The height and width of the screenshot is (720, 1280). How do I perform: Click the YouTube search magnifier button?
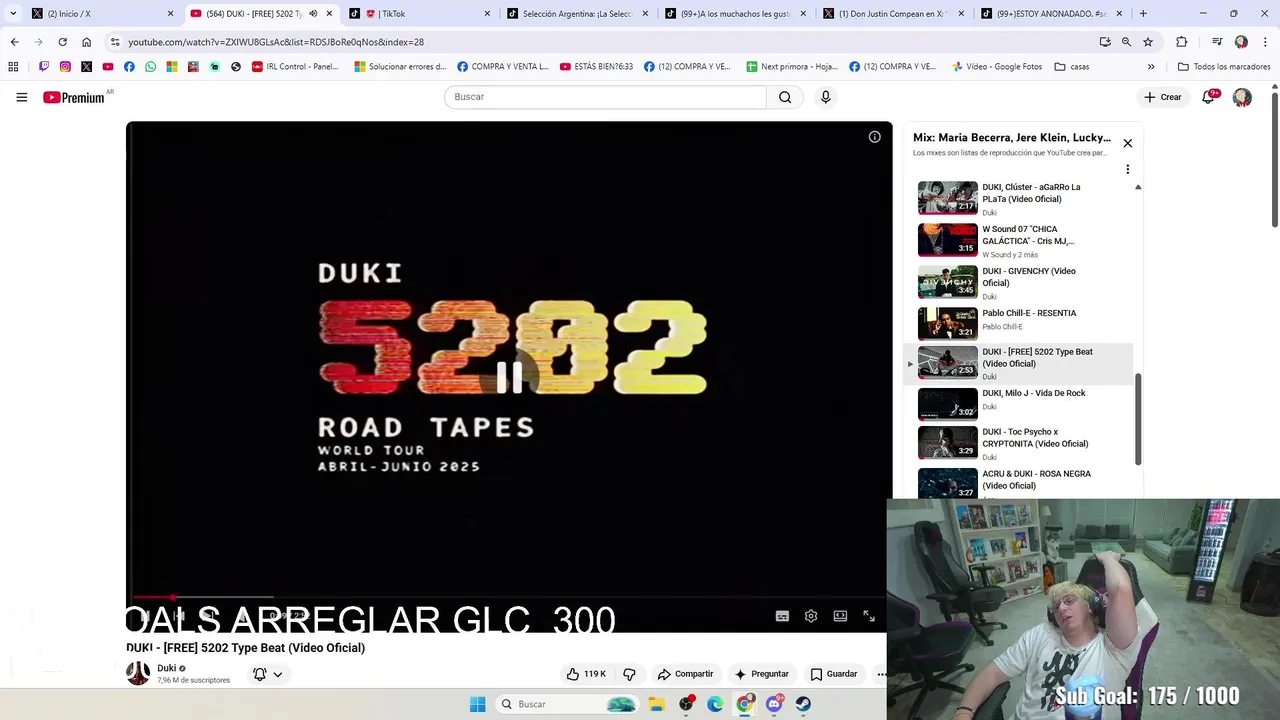point(785,97)
